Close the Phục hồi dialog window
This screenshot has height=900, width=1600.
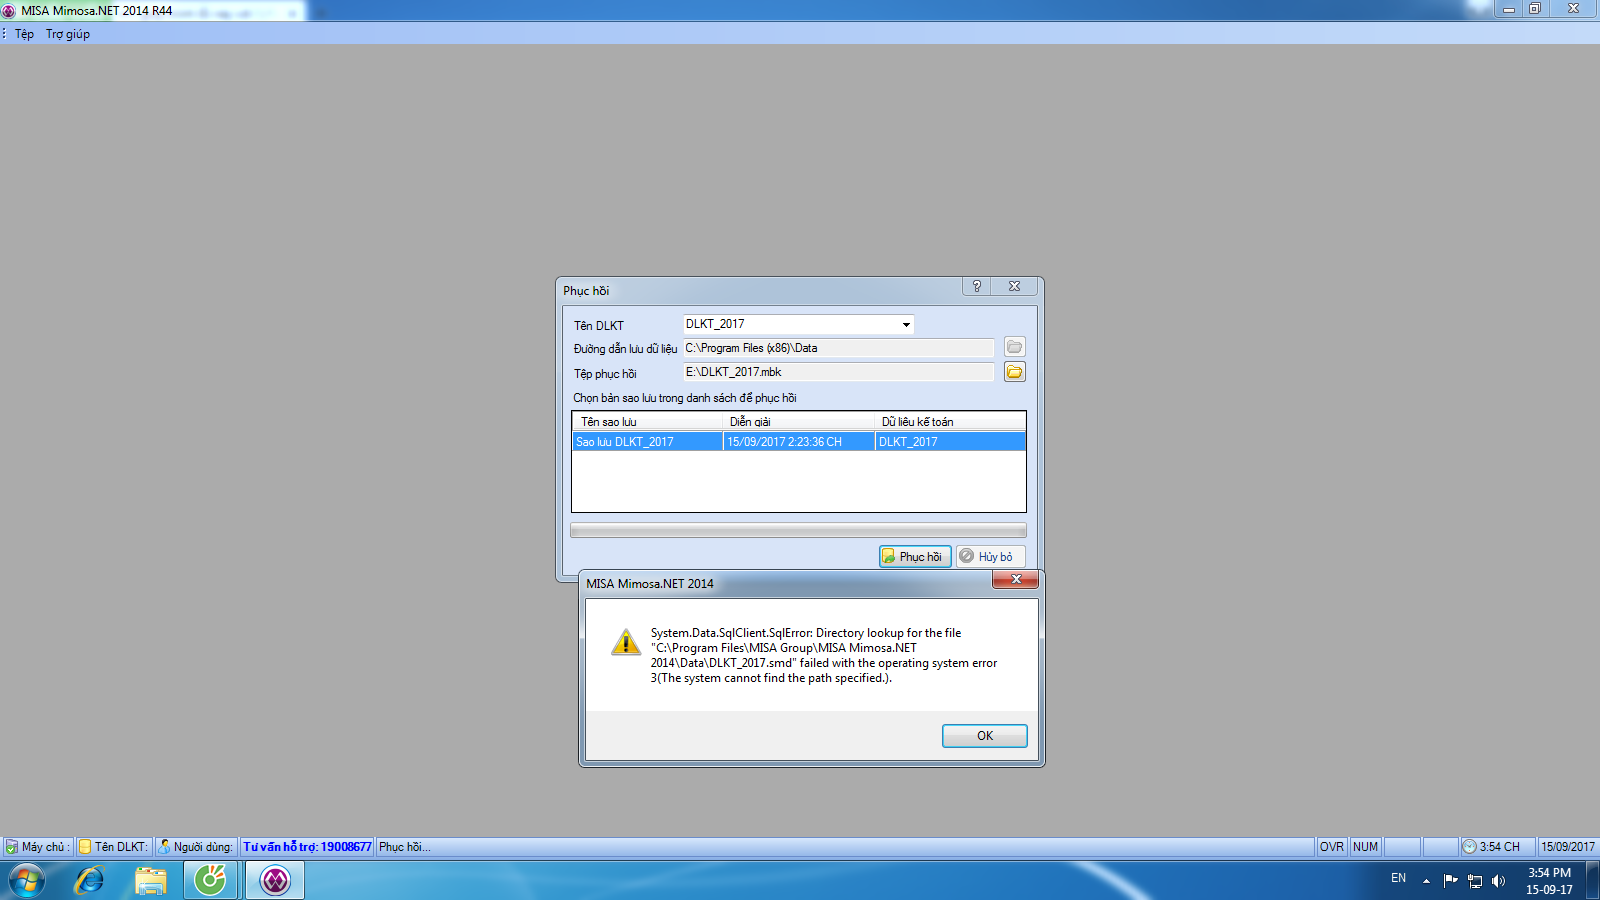click(1014, 286)
